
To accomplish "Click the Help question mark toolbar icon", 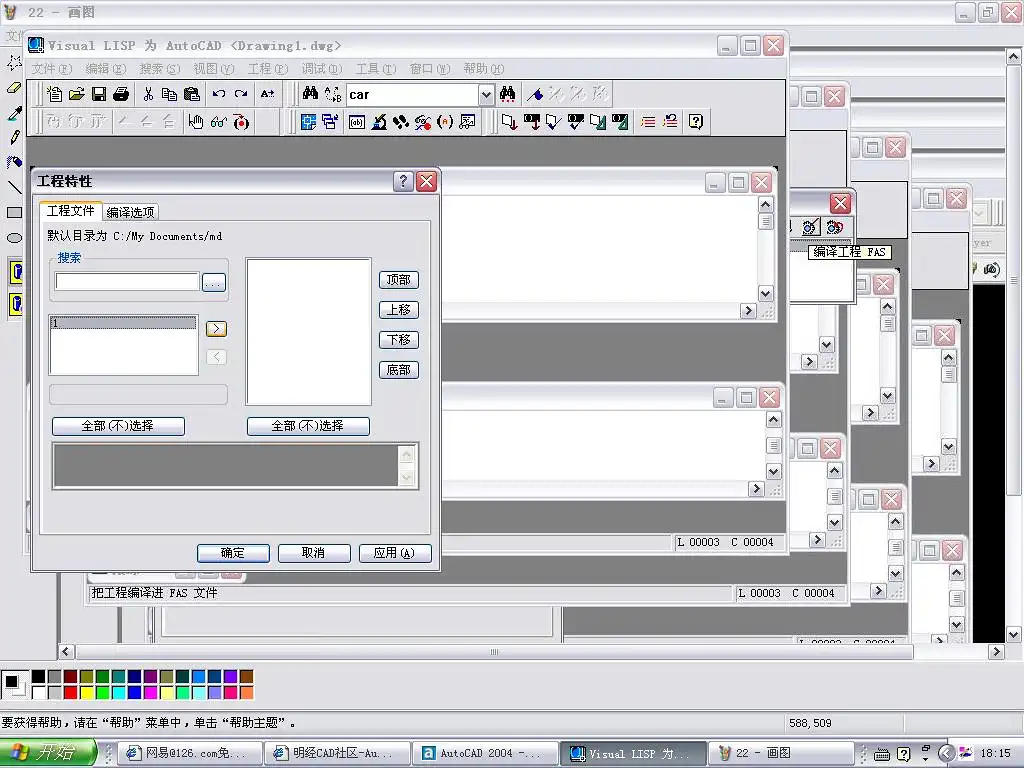I will tap(696, 121).
